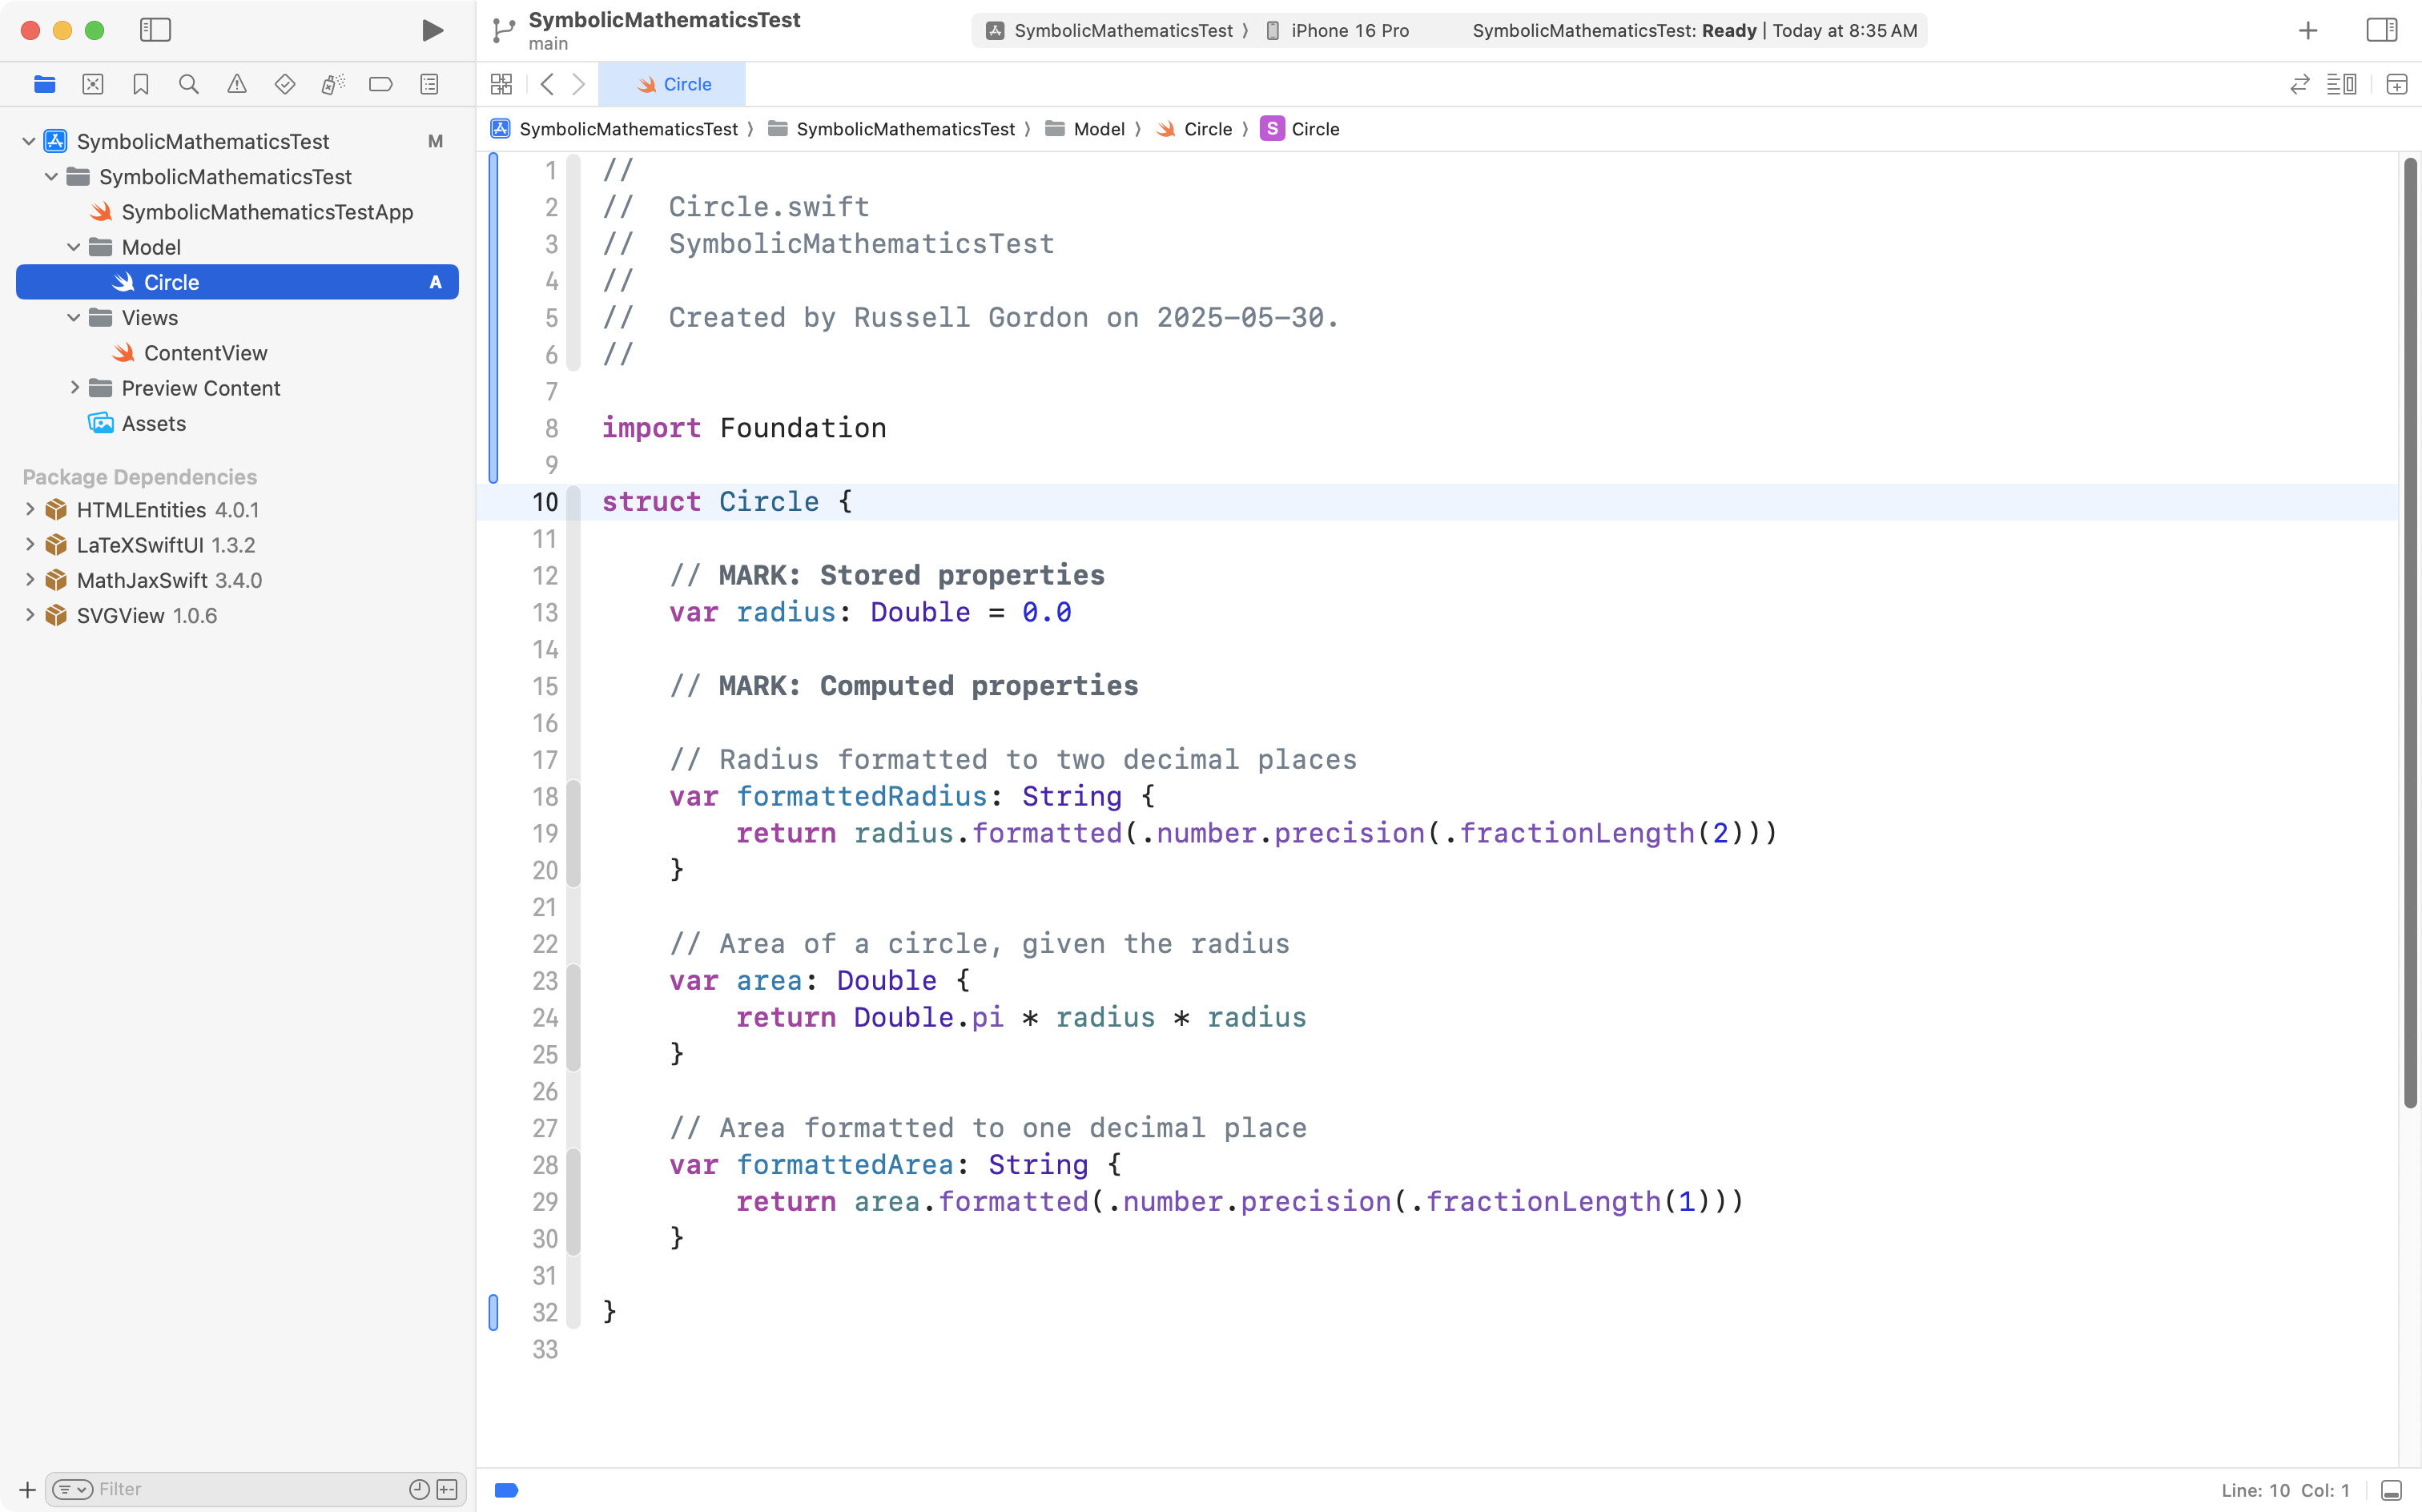Collapse the Model folder
Viewport: 2422px width, 1512px height.
(x=74, y=247)
